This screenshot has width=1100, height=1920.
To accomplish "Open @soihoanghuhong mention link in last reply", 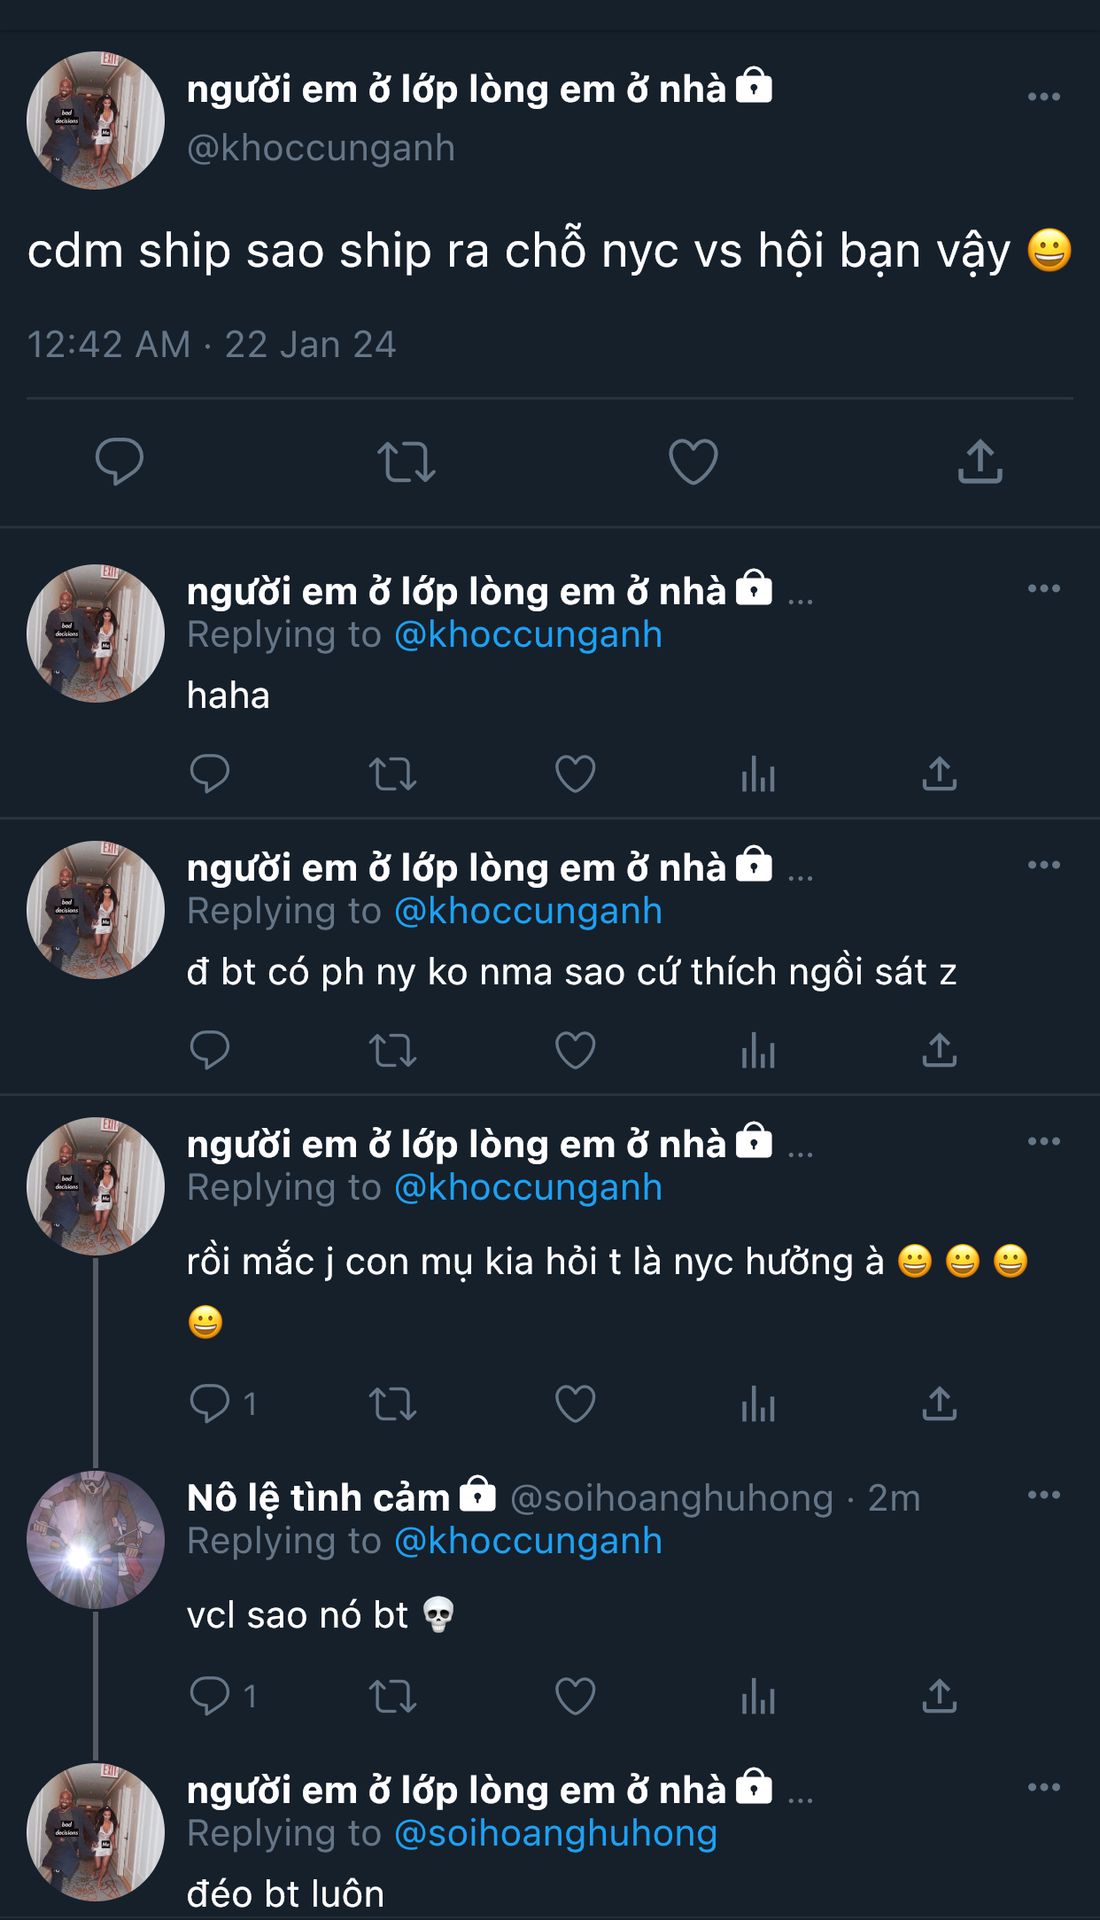I will click(x=555, y=1834).
